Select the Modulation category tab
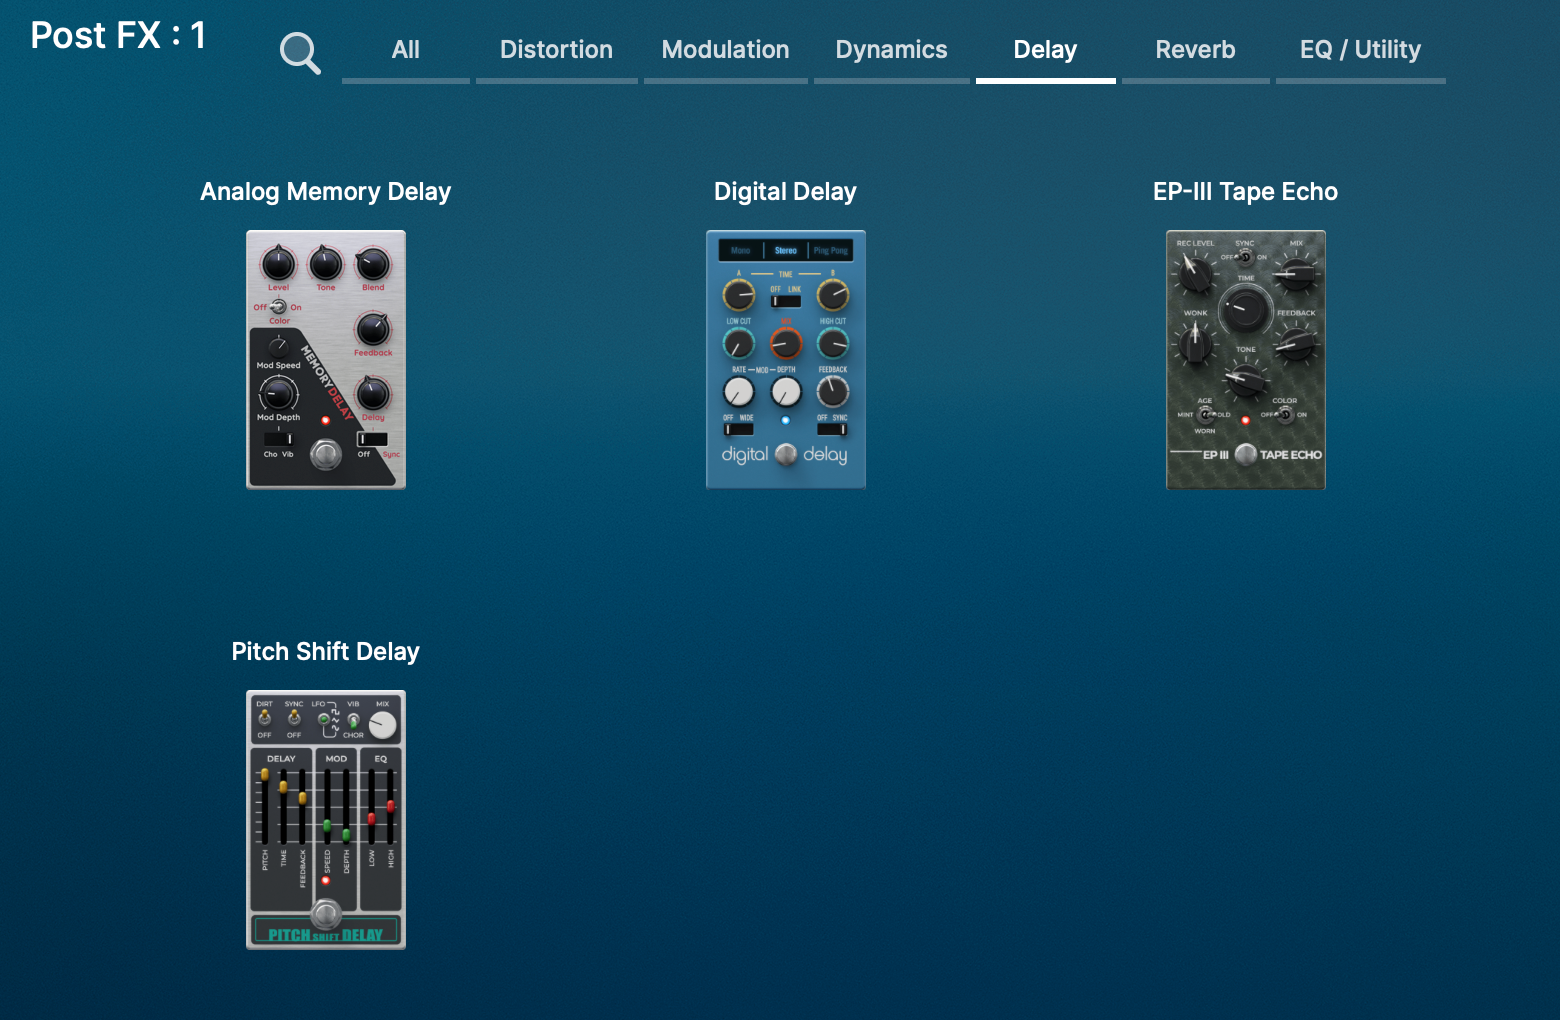The image size is (1560, 1020). [725, 50]
